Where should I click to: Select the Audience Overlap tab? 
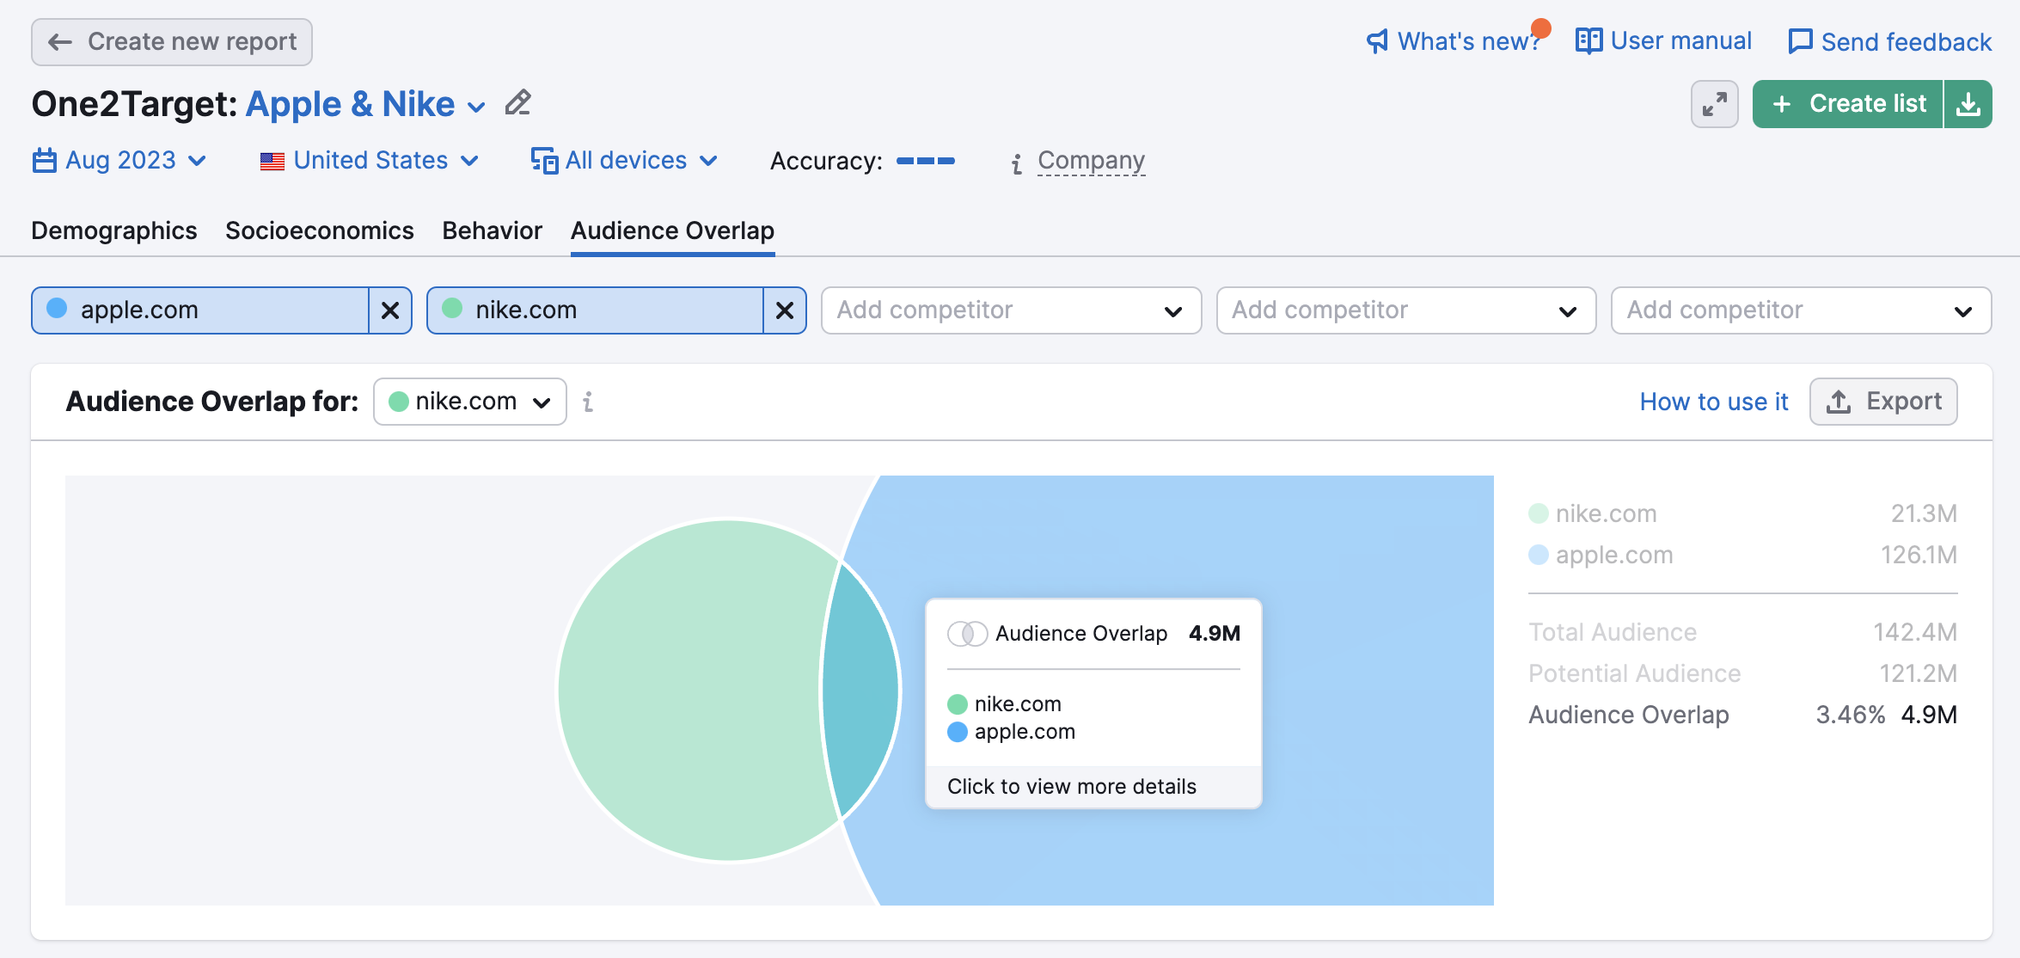pos(672,230)
